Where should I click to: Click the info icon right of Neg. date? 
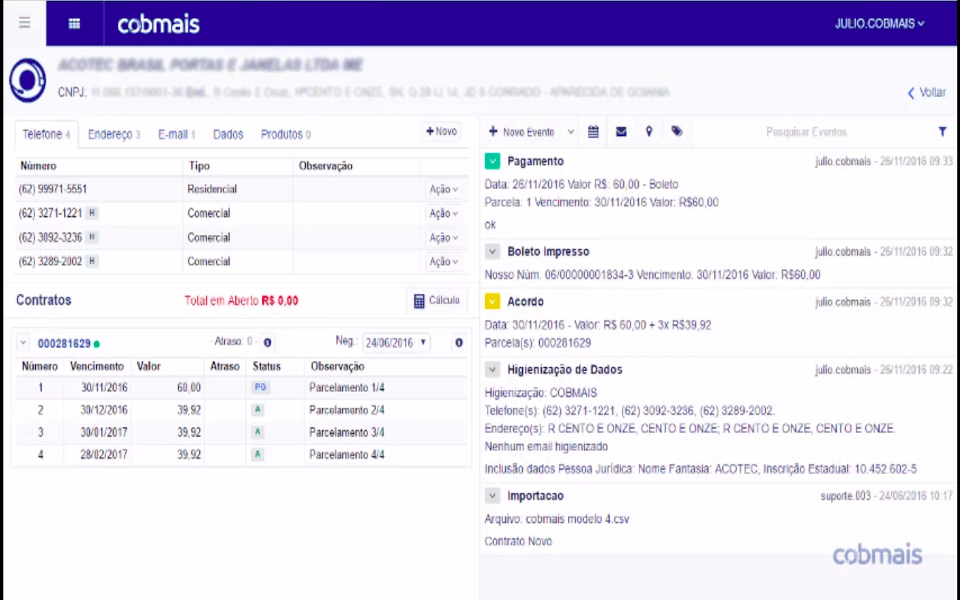click(459, 343)
